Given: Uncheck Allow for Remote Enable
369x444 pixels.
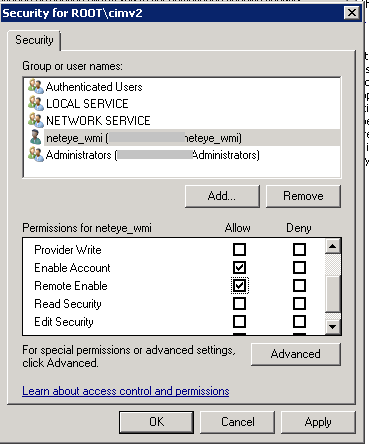Looking at the screenshot, I should (239, 286).
